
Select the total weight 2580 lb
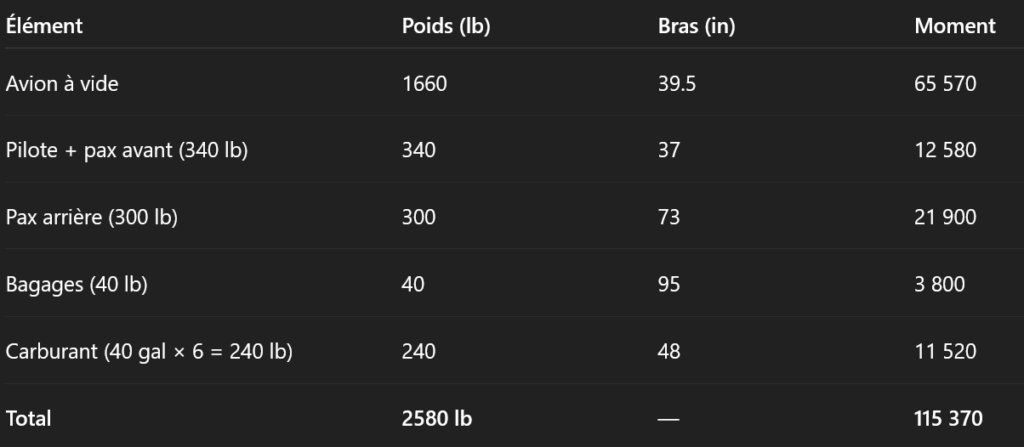point(437,418)
